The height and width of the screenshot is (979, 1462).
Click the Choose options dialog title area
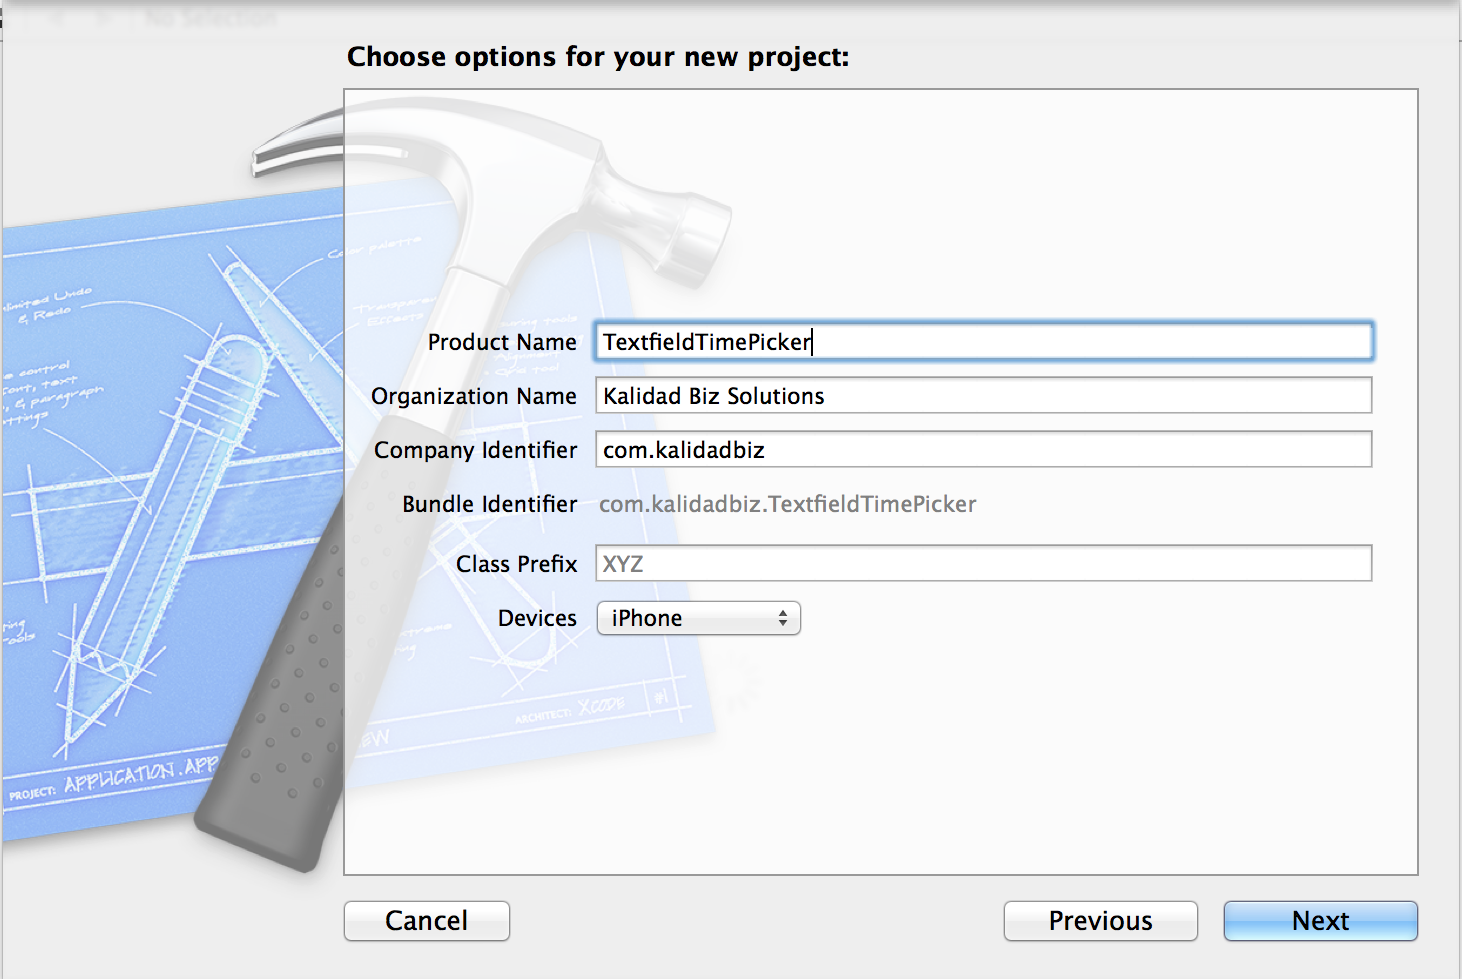[x=597, y=57]
